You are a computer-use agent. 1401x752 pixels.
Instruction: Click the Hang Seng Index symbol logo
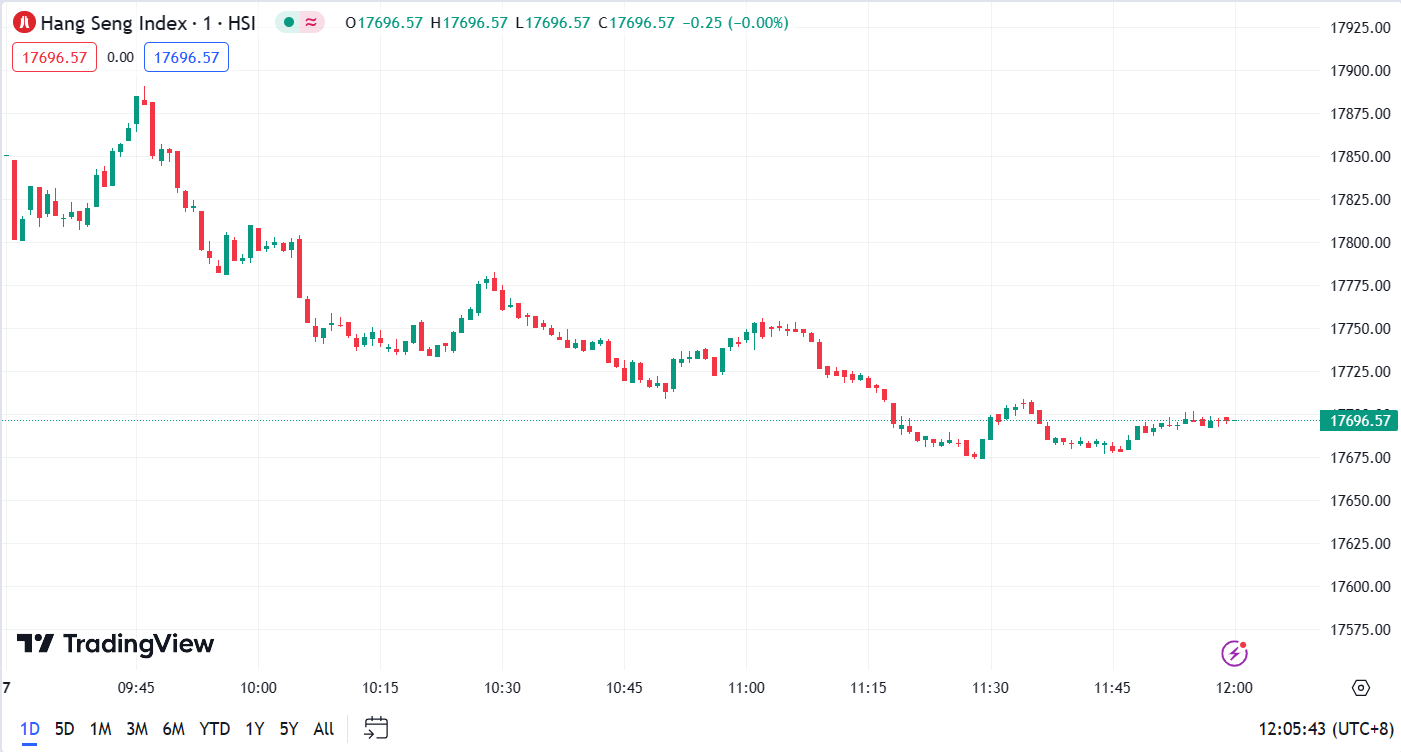(27, 20)
